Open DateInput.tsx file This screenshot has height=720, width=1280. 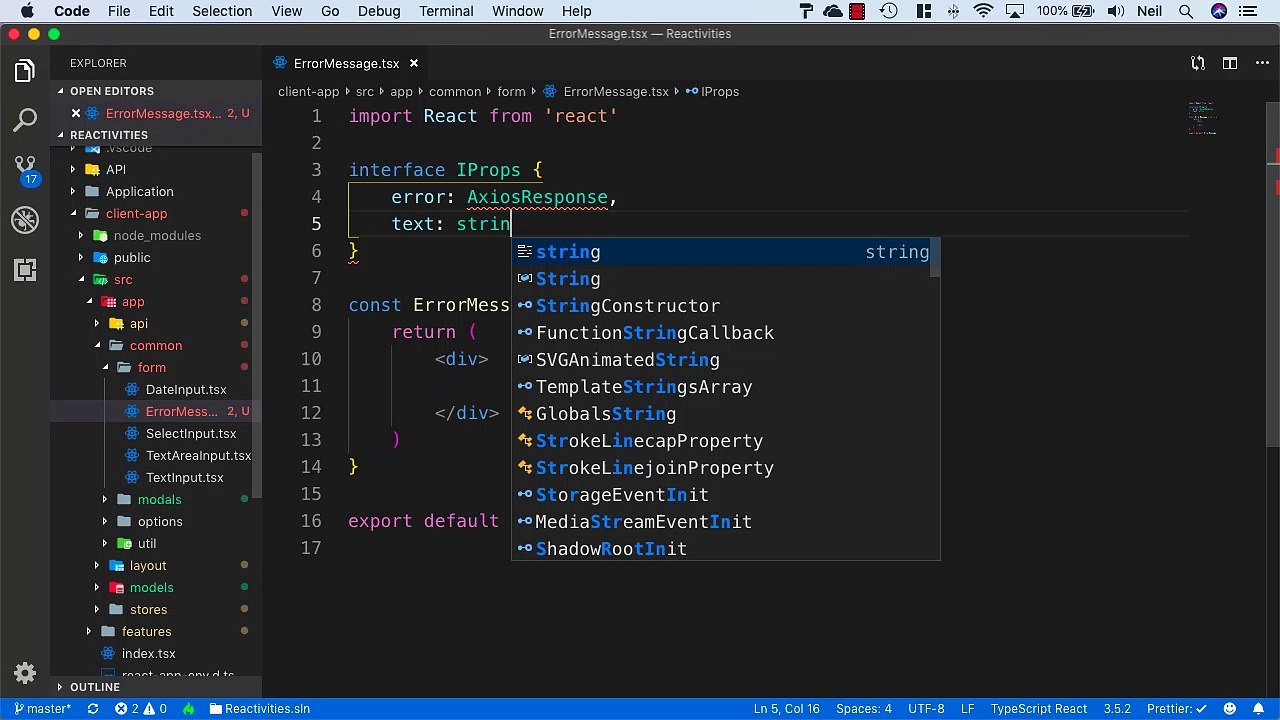pos(186,389)
